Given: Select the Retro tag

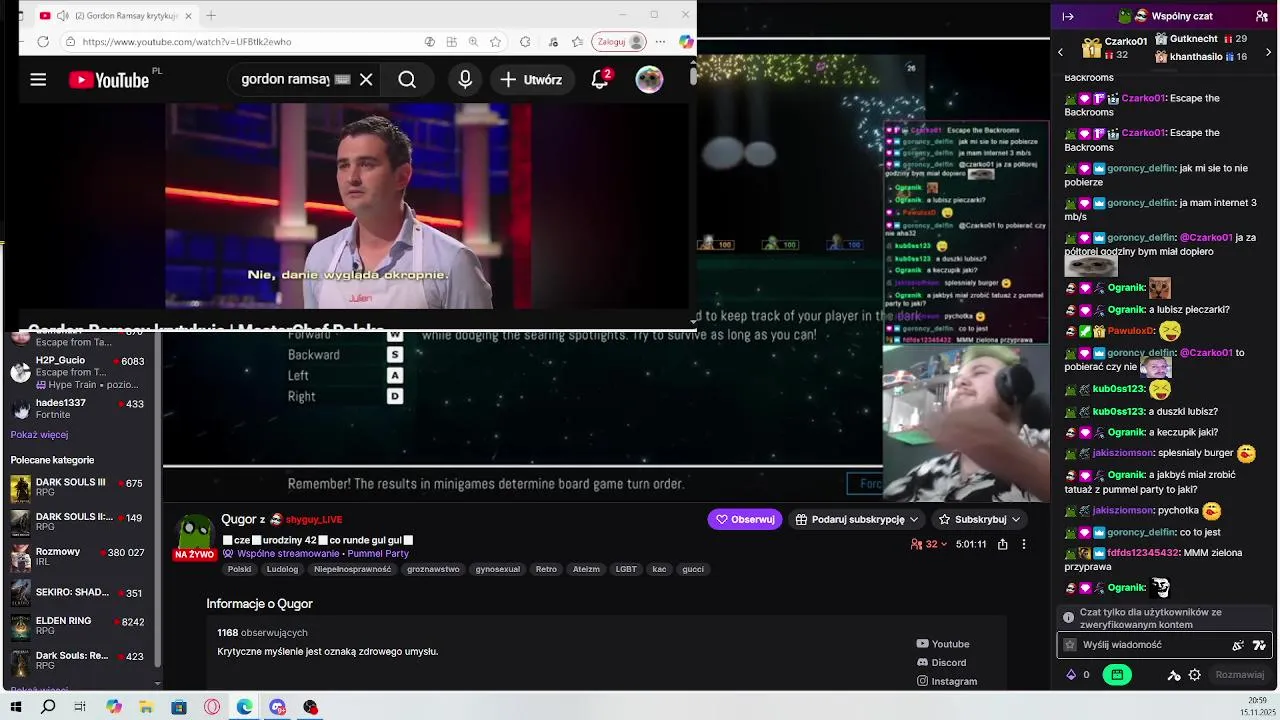Looking at the screenshot, I should pyautogui.click(x=546, y=569).
